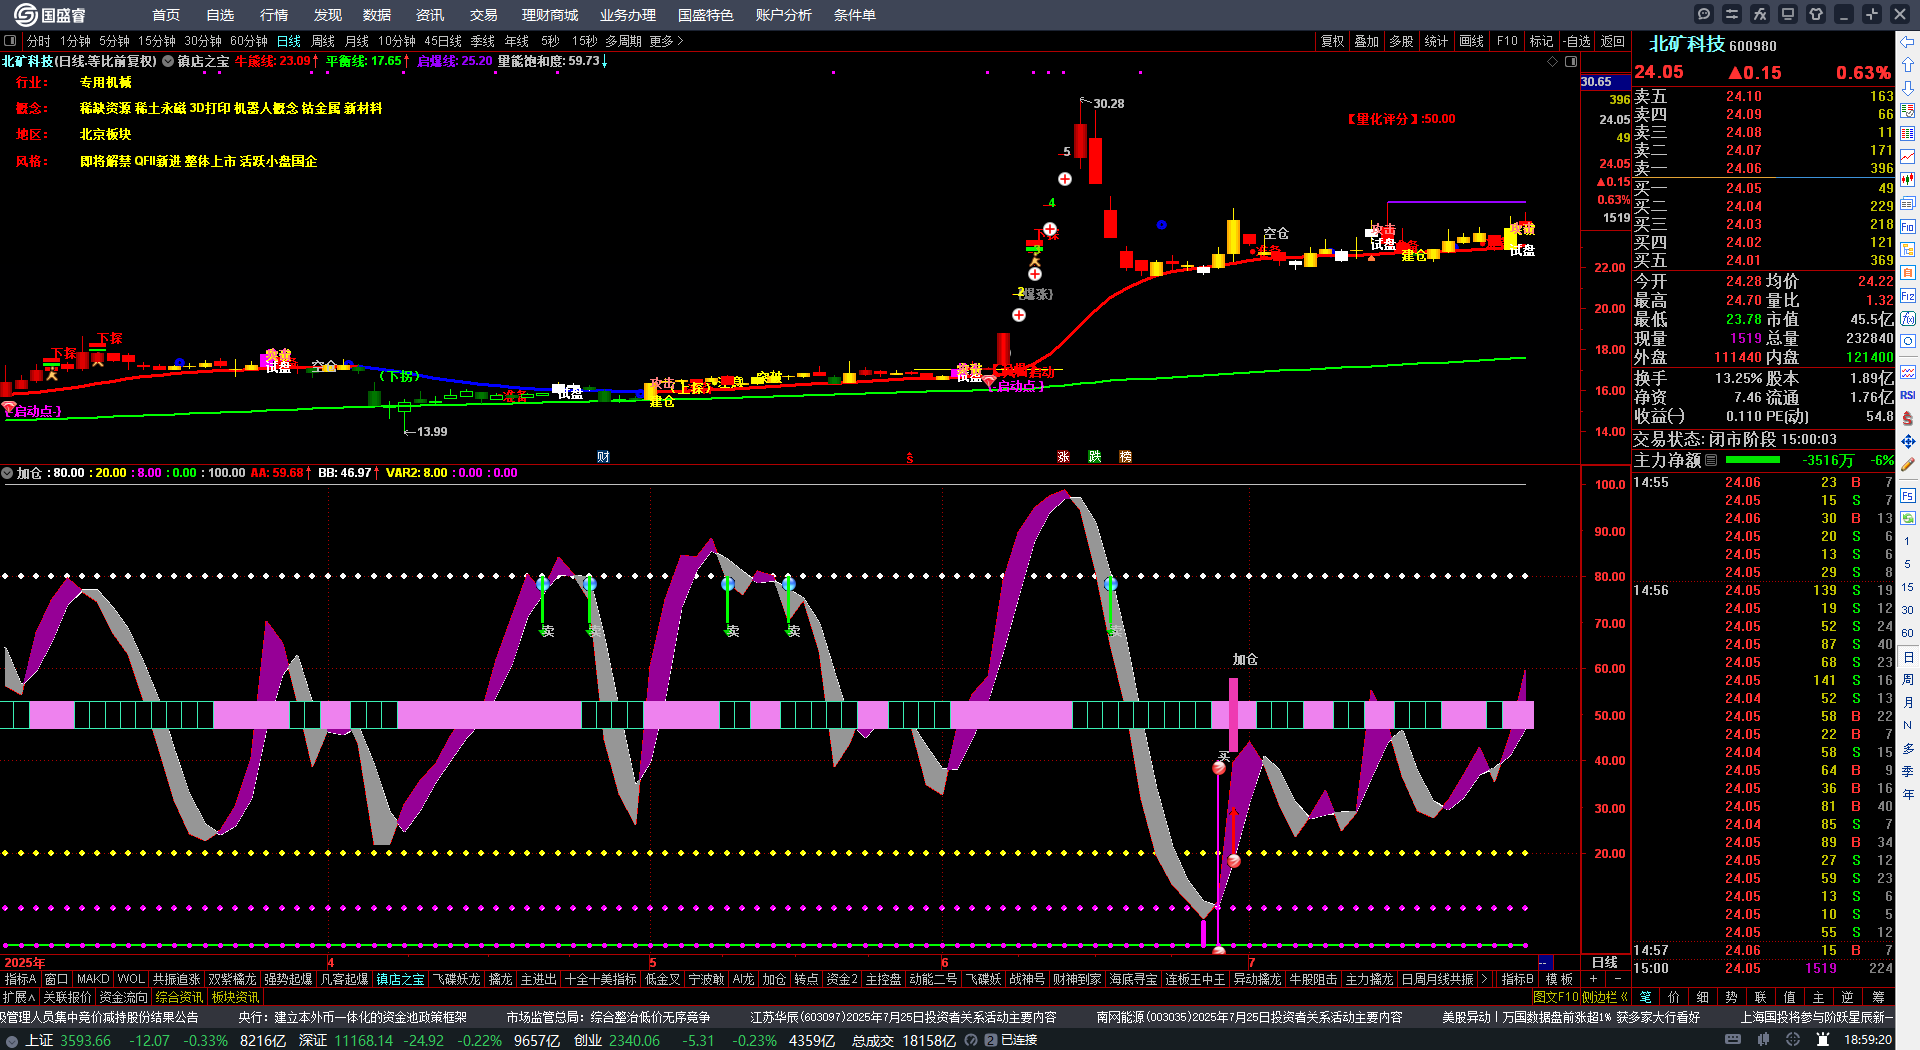This screenshot has width=1920, height=1050.
Task: Click the 央行 news headline in ticker
Action: coord(352,1017)
